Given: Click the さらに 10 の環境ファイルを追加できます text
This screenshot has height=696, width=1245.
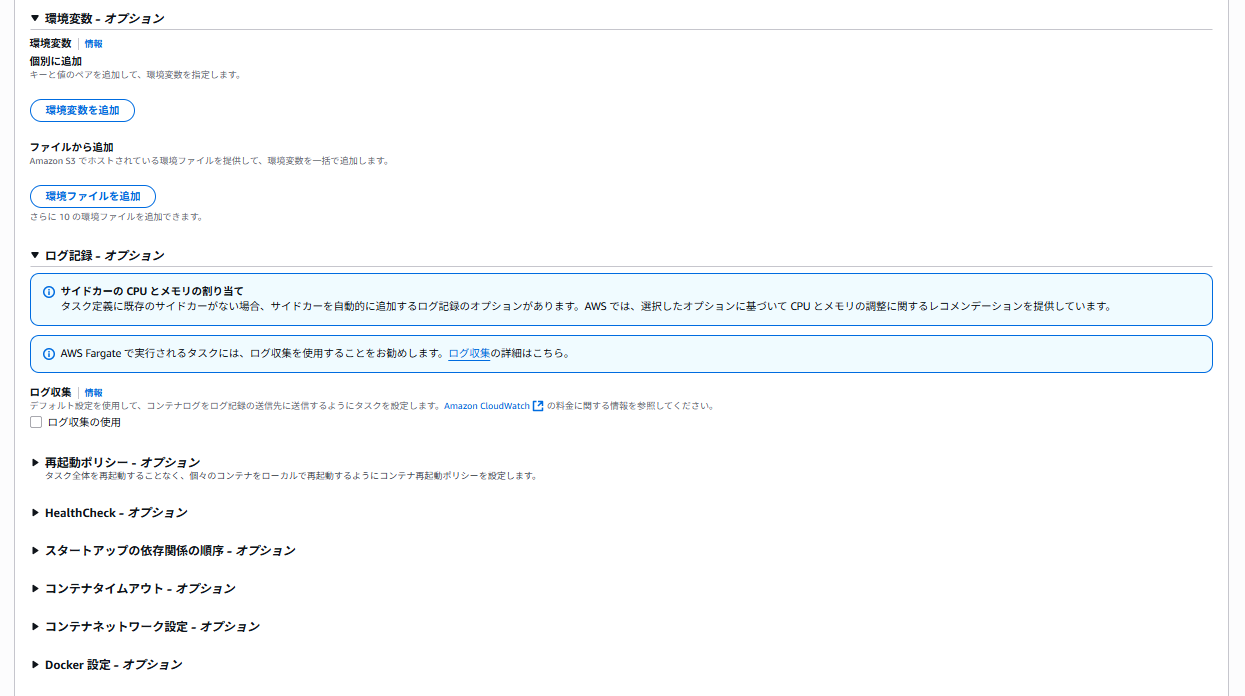Looking at the screenshot, I should click(116, 217).
